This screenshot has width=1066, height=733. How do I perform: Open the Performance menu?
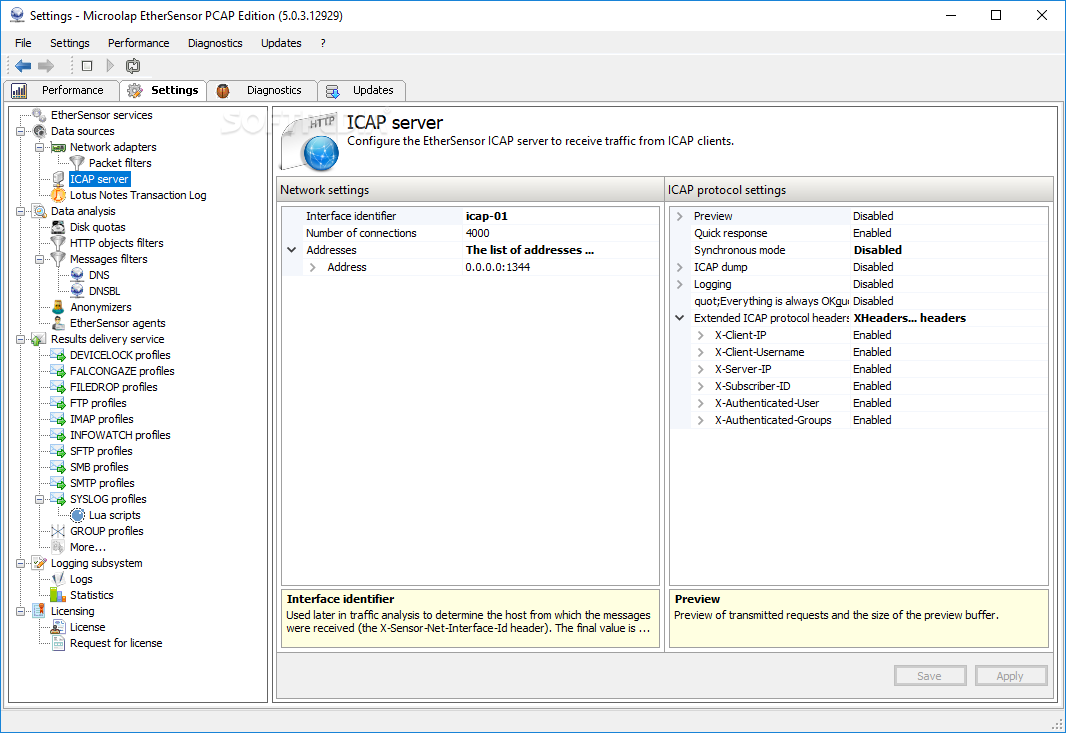click(138, 43)
